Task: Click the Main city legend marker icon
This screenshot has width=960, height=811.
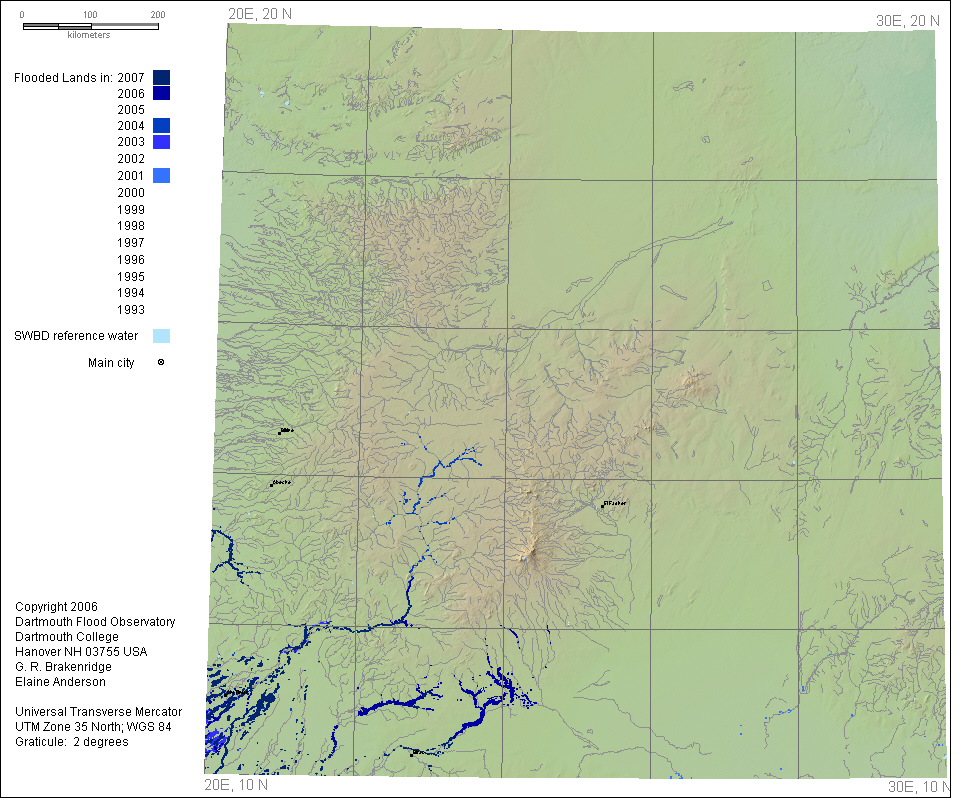Action: 160,363
